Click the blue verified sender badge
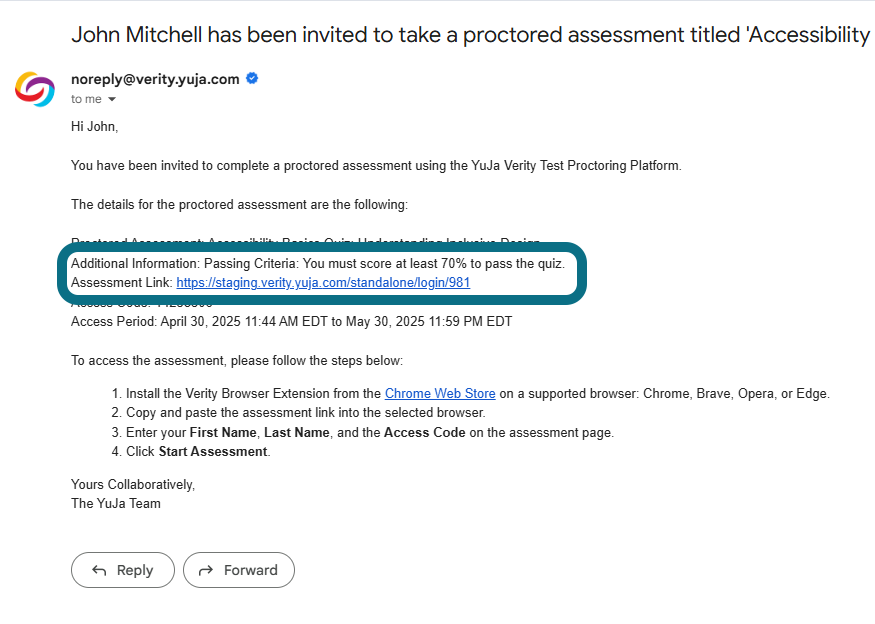 252,79
